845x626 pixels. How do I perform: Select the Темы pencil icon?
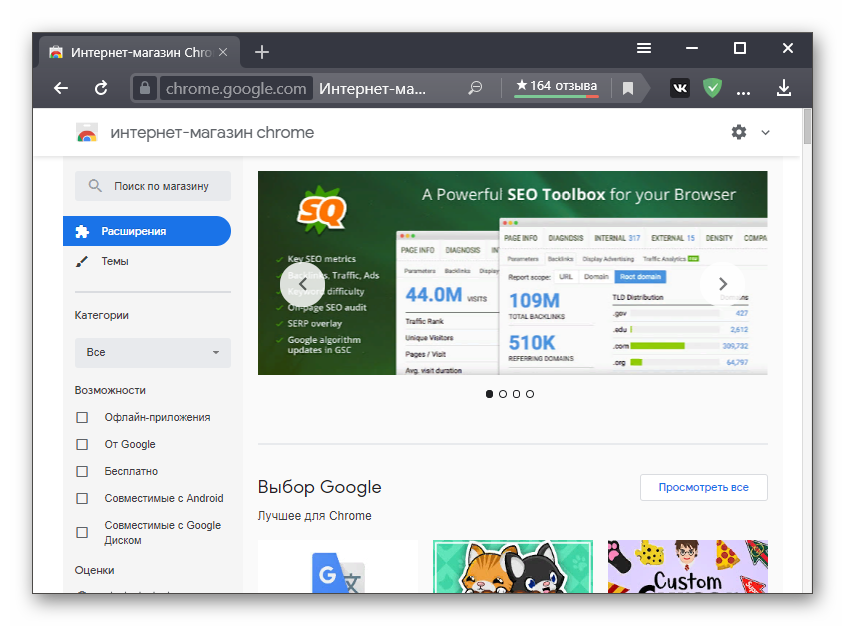[84, 261]
